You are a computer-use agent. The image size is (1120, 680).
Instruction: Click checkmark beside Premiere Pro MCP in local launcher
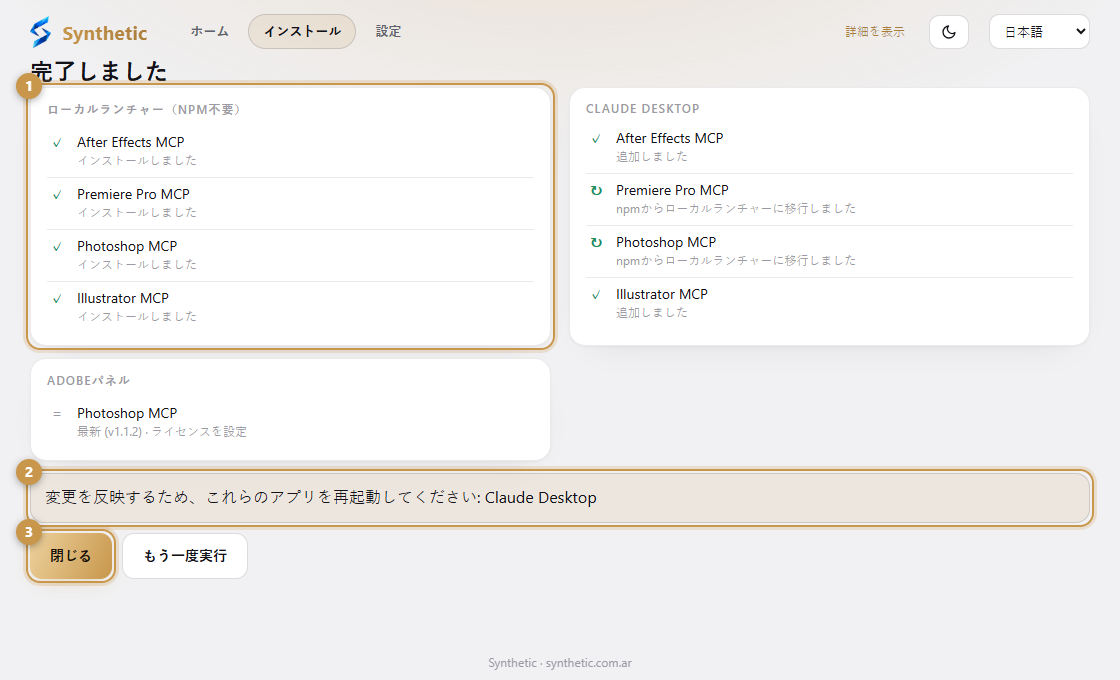tap(57, 195)
